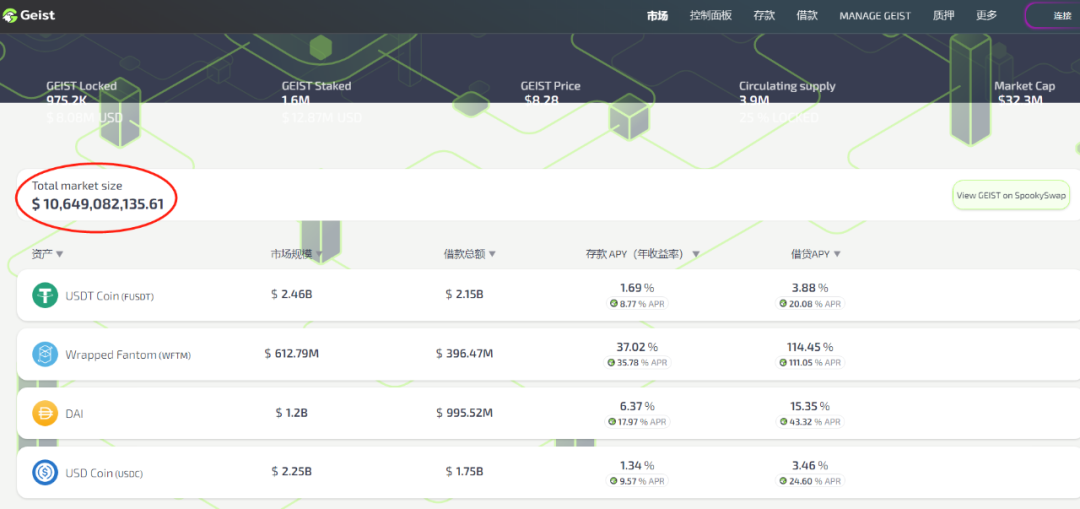
Task: Click the GEIST Price stat label
Action: [550, 86]
